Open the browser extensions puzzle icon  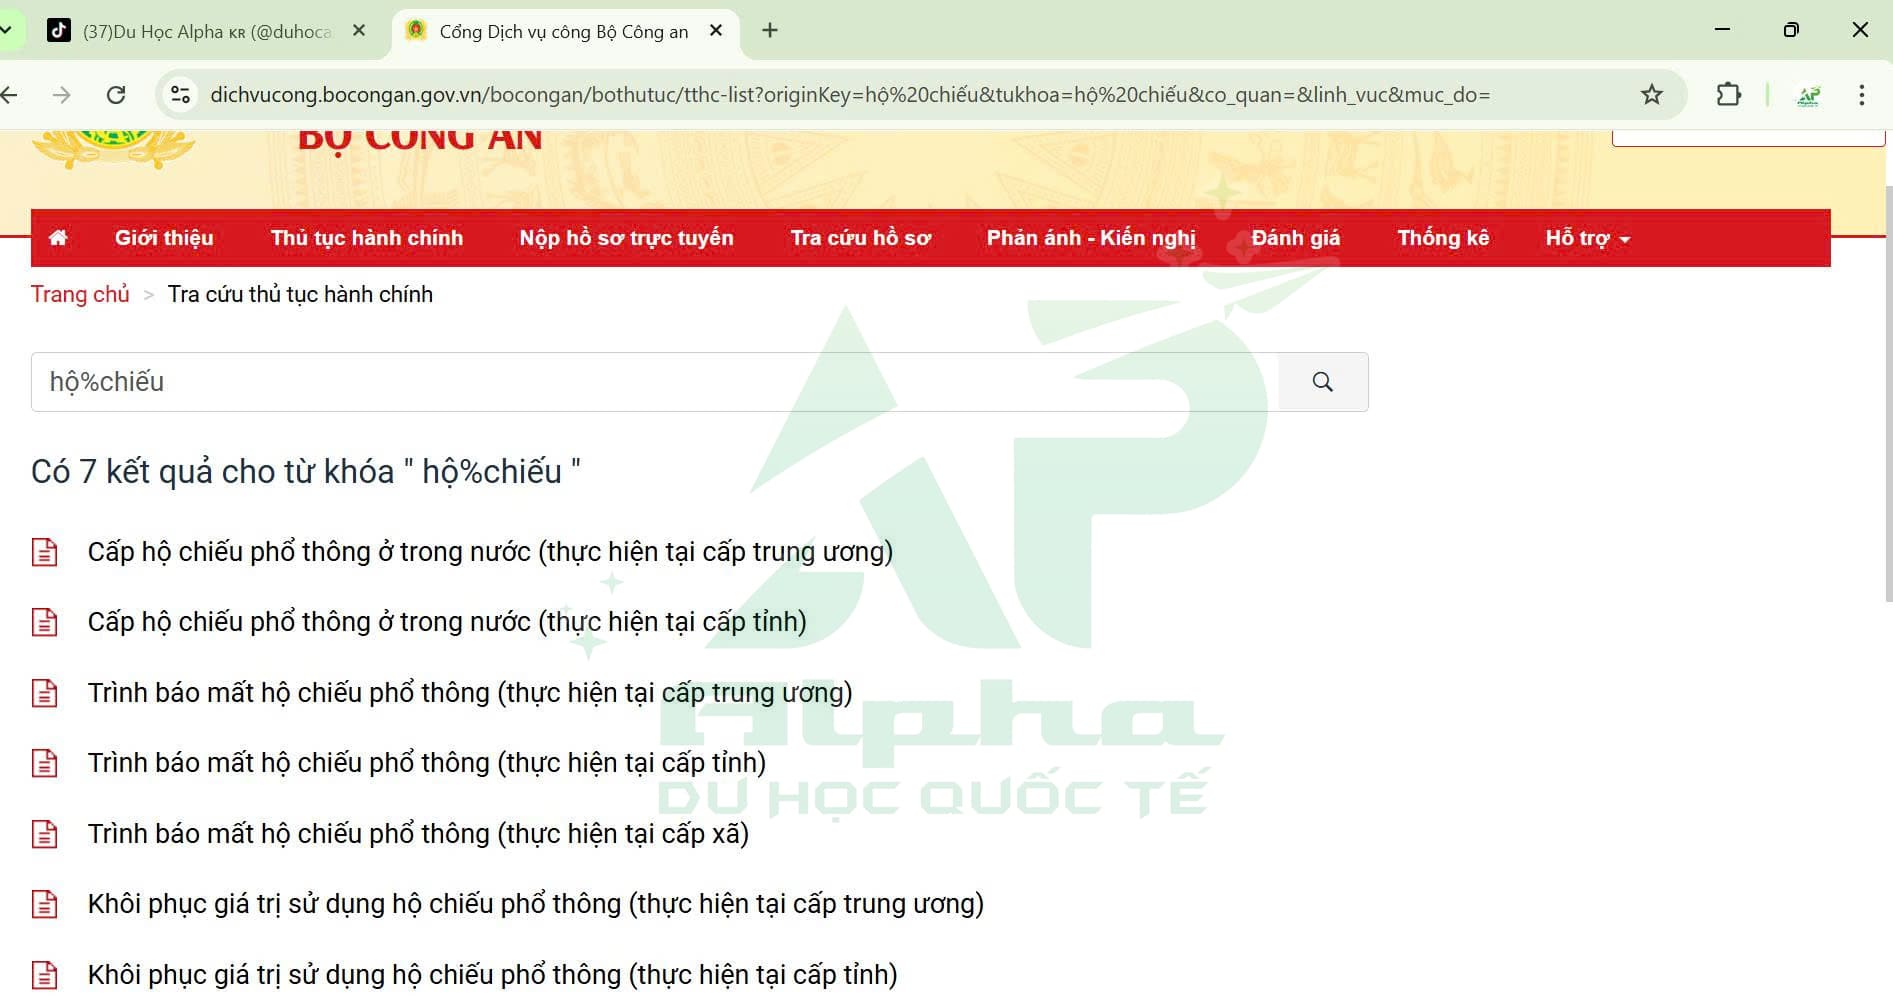pyautogui.click(x=1728, y=95)
